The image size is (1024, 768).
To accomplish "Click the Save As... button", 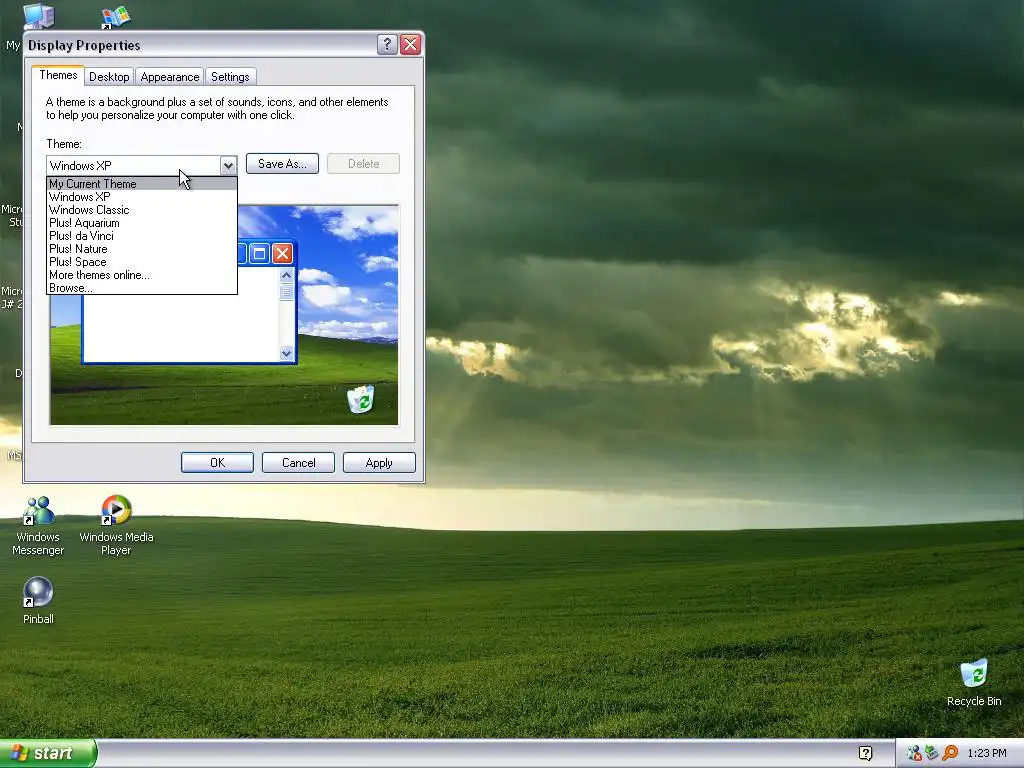I will [282, 164].
